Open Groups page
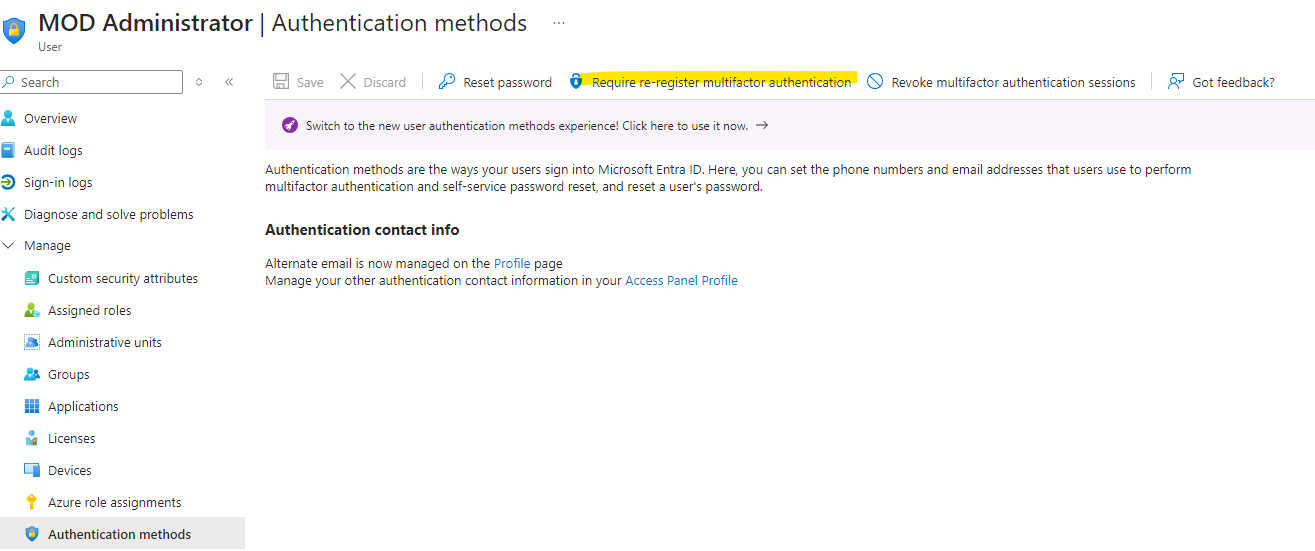Viewport: 1315px width, 551px height. pos(69,374)
